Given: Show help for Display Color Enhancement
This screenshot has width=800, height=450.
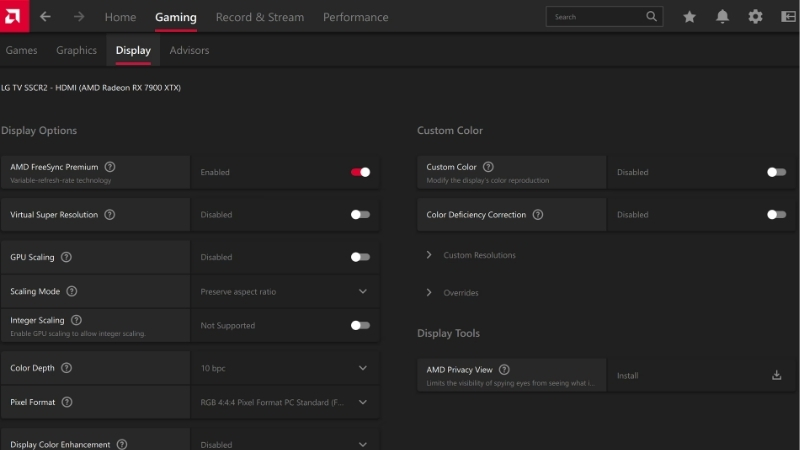Looking at the screenshot, I should 122,444.
